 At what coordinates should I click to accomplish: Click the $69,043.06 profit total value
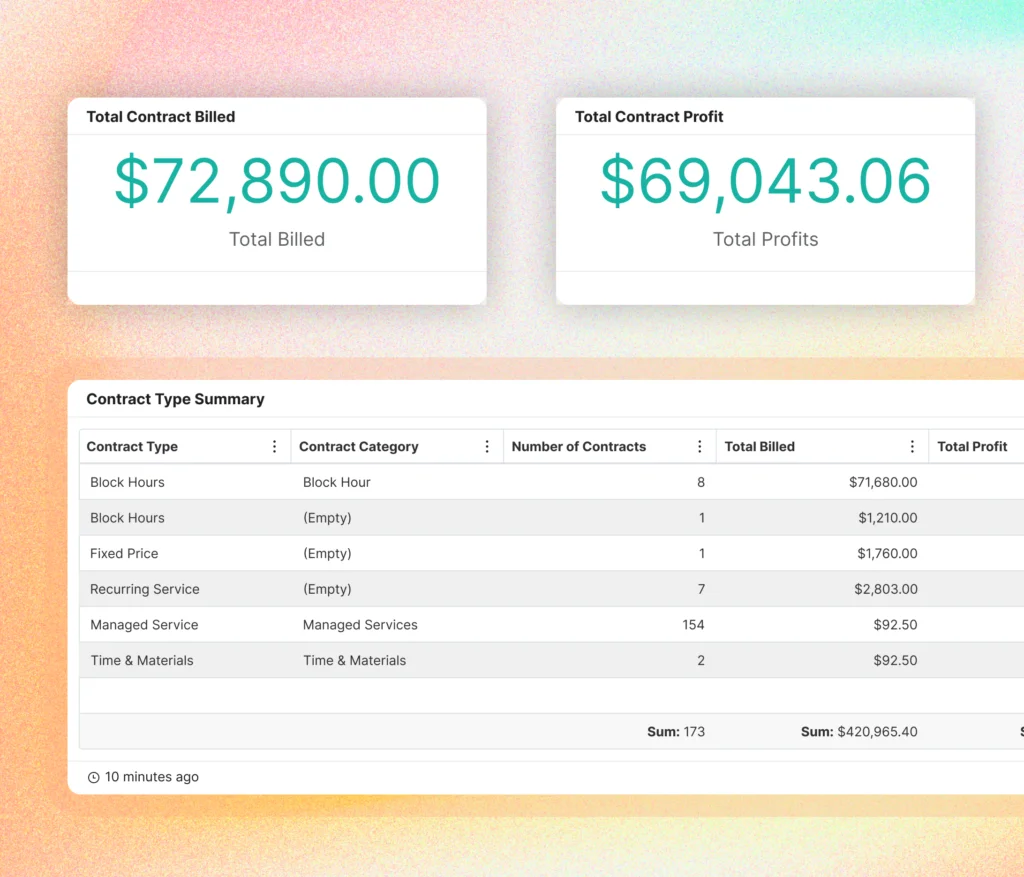click(x=765, y=181)
